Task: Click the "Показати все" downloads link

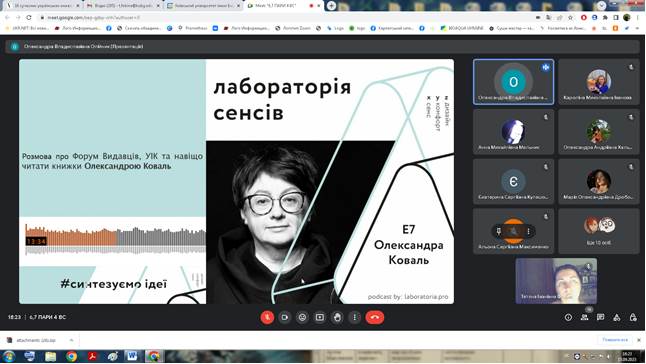Action: click(x=615, y=340)
